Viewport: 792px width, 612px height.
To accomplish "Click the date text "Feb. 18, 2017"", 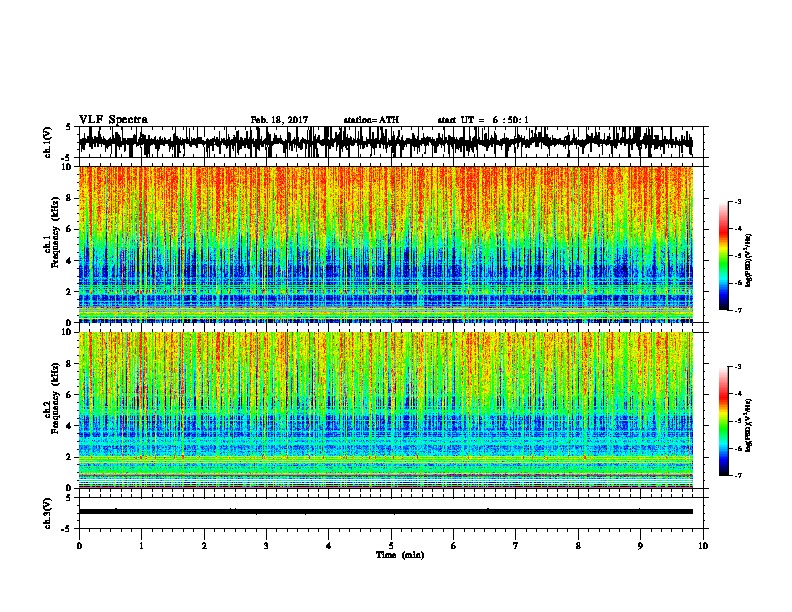I will tap(279, 120).
